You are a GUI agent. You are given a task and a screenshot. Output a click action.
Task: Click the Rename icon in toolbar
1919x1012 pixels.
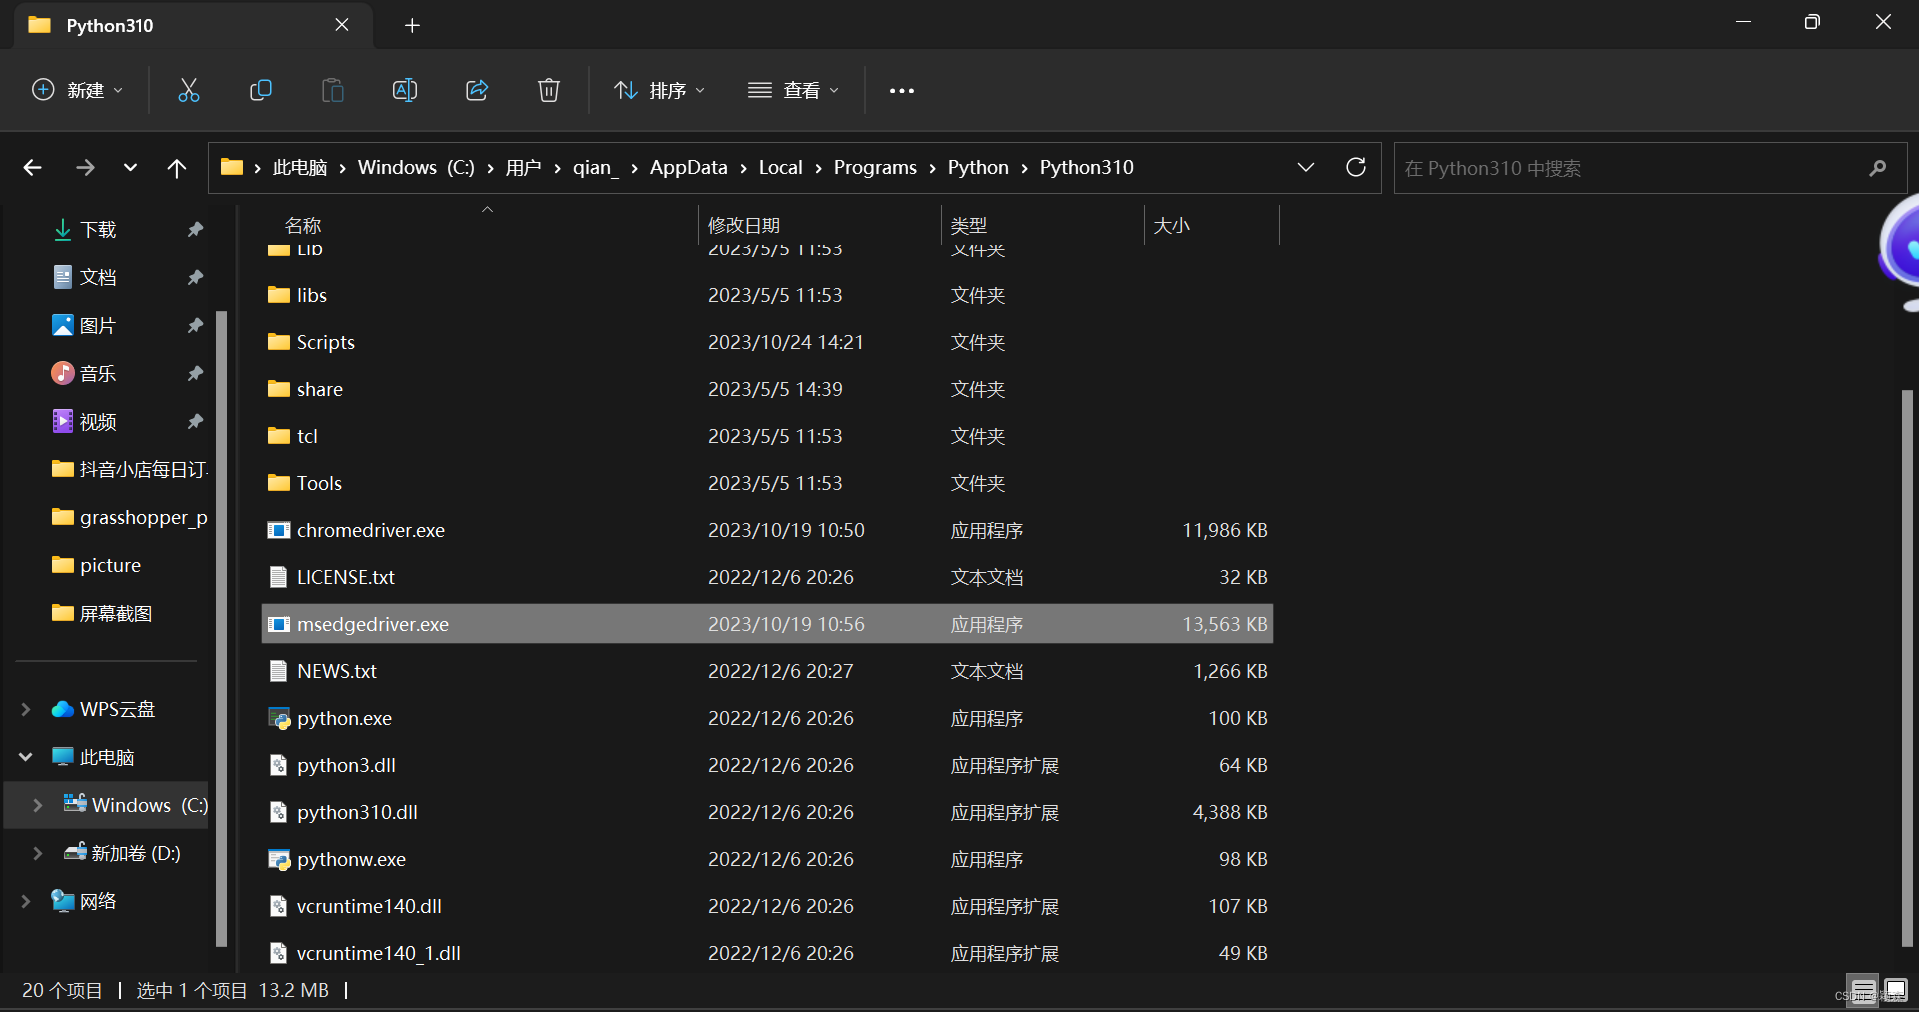coord(405,90)
